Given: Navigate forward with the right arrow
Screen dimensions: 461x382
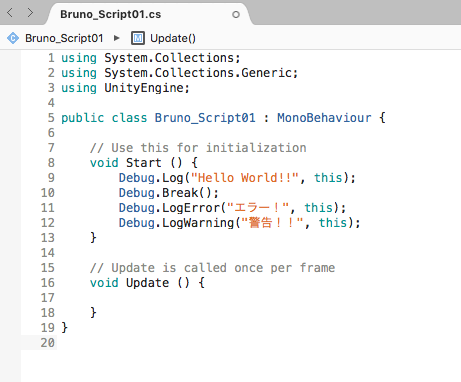Looking at the screenshot, I should coord(30,13).
